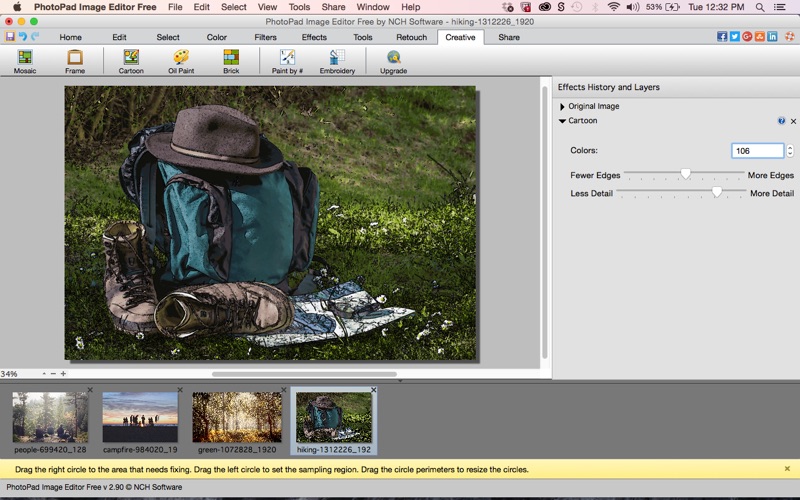Screen dimensions: 800x500
Task: Click the Fewer Edges to More Edges slider
Action: click(685, 174)
